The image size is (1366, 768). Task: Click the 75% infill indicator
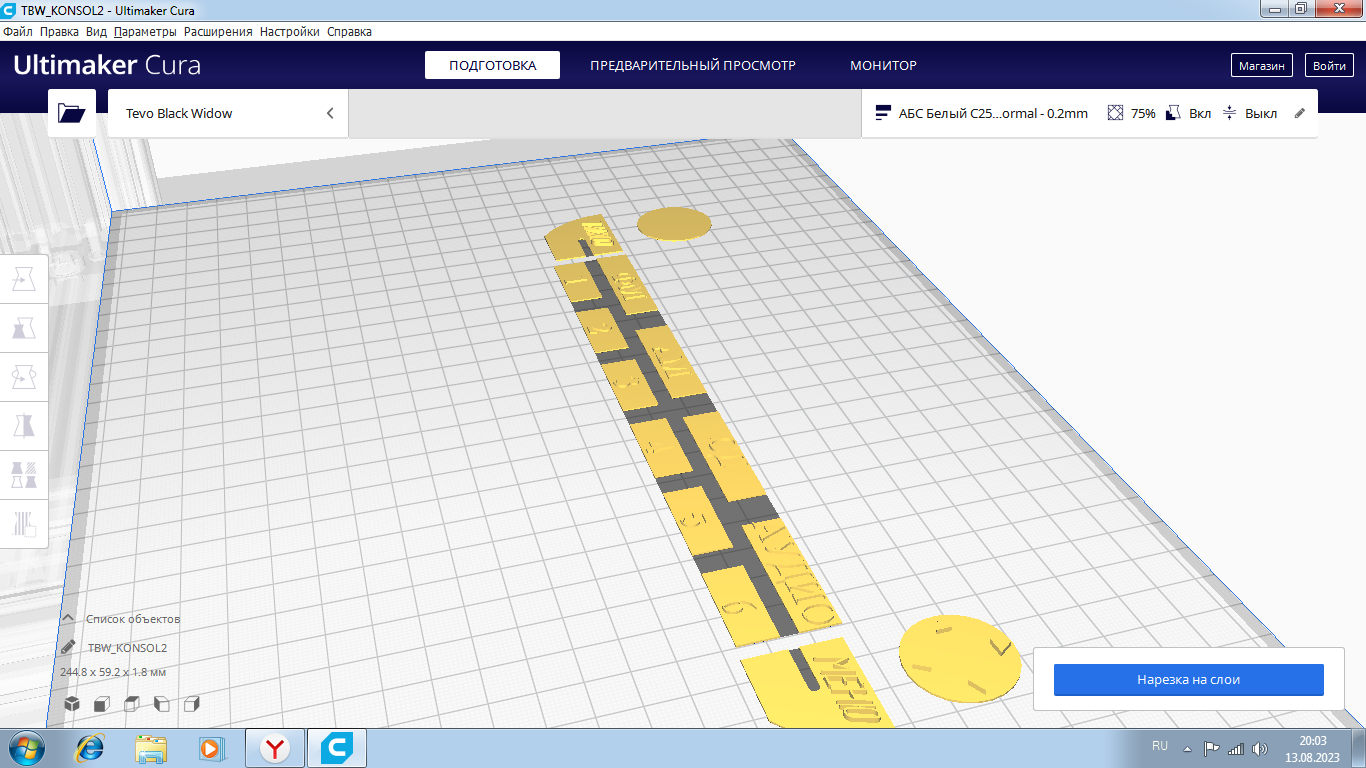(1131, 113)
